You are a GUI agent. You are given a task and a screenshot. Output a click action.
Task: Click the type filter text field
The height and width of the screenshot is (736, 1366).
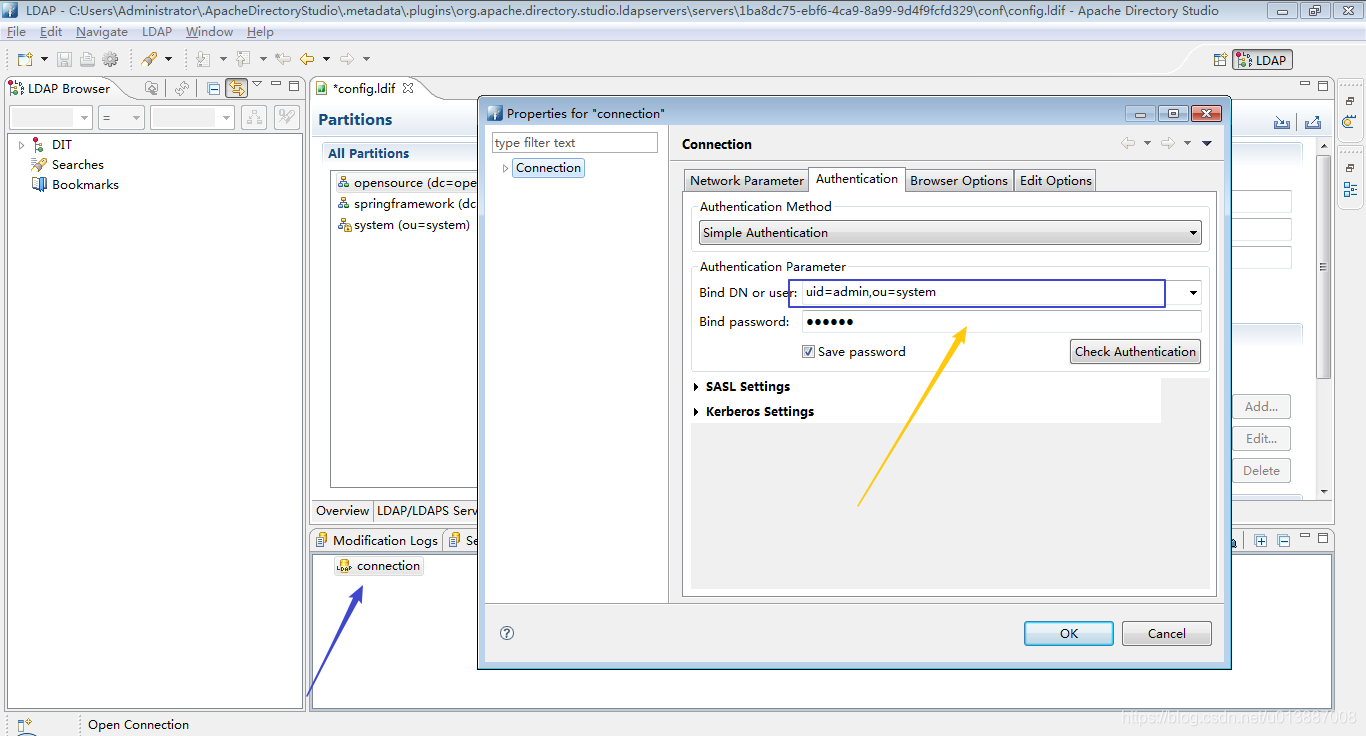point(574,143)
